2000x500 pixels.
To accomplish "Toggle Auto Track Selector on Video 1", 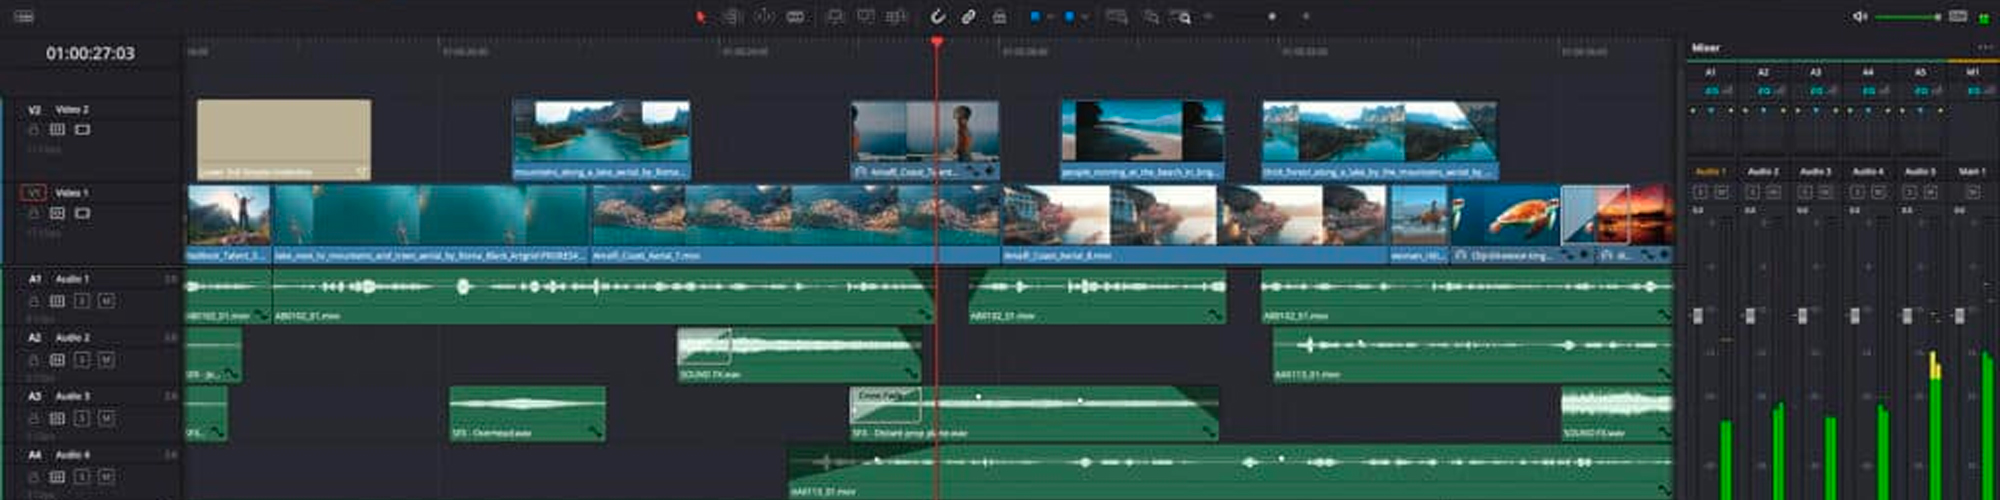I will 57,214.
